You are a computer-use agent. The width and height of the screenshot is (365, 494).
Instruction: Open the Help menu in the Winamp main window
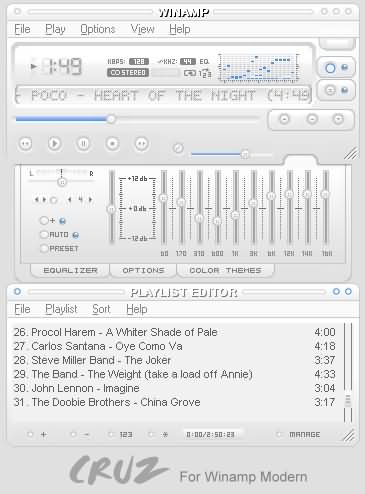click(180, 29)
